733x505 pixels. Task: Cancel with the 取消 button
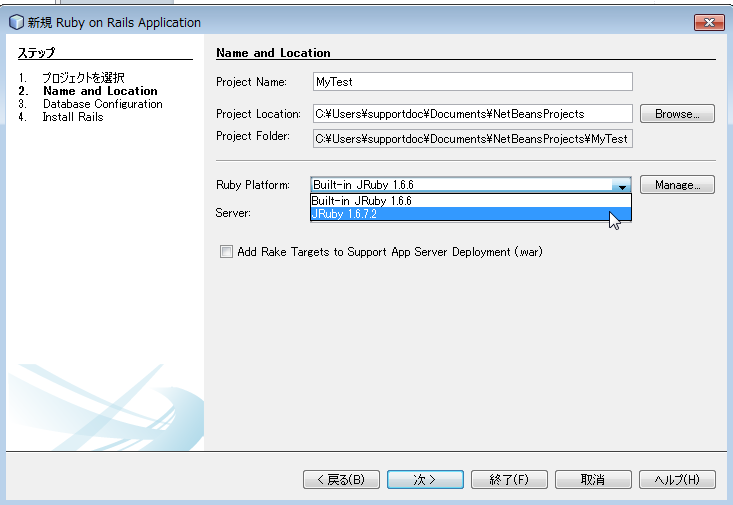(593, 479)
